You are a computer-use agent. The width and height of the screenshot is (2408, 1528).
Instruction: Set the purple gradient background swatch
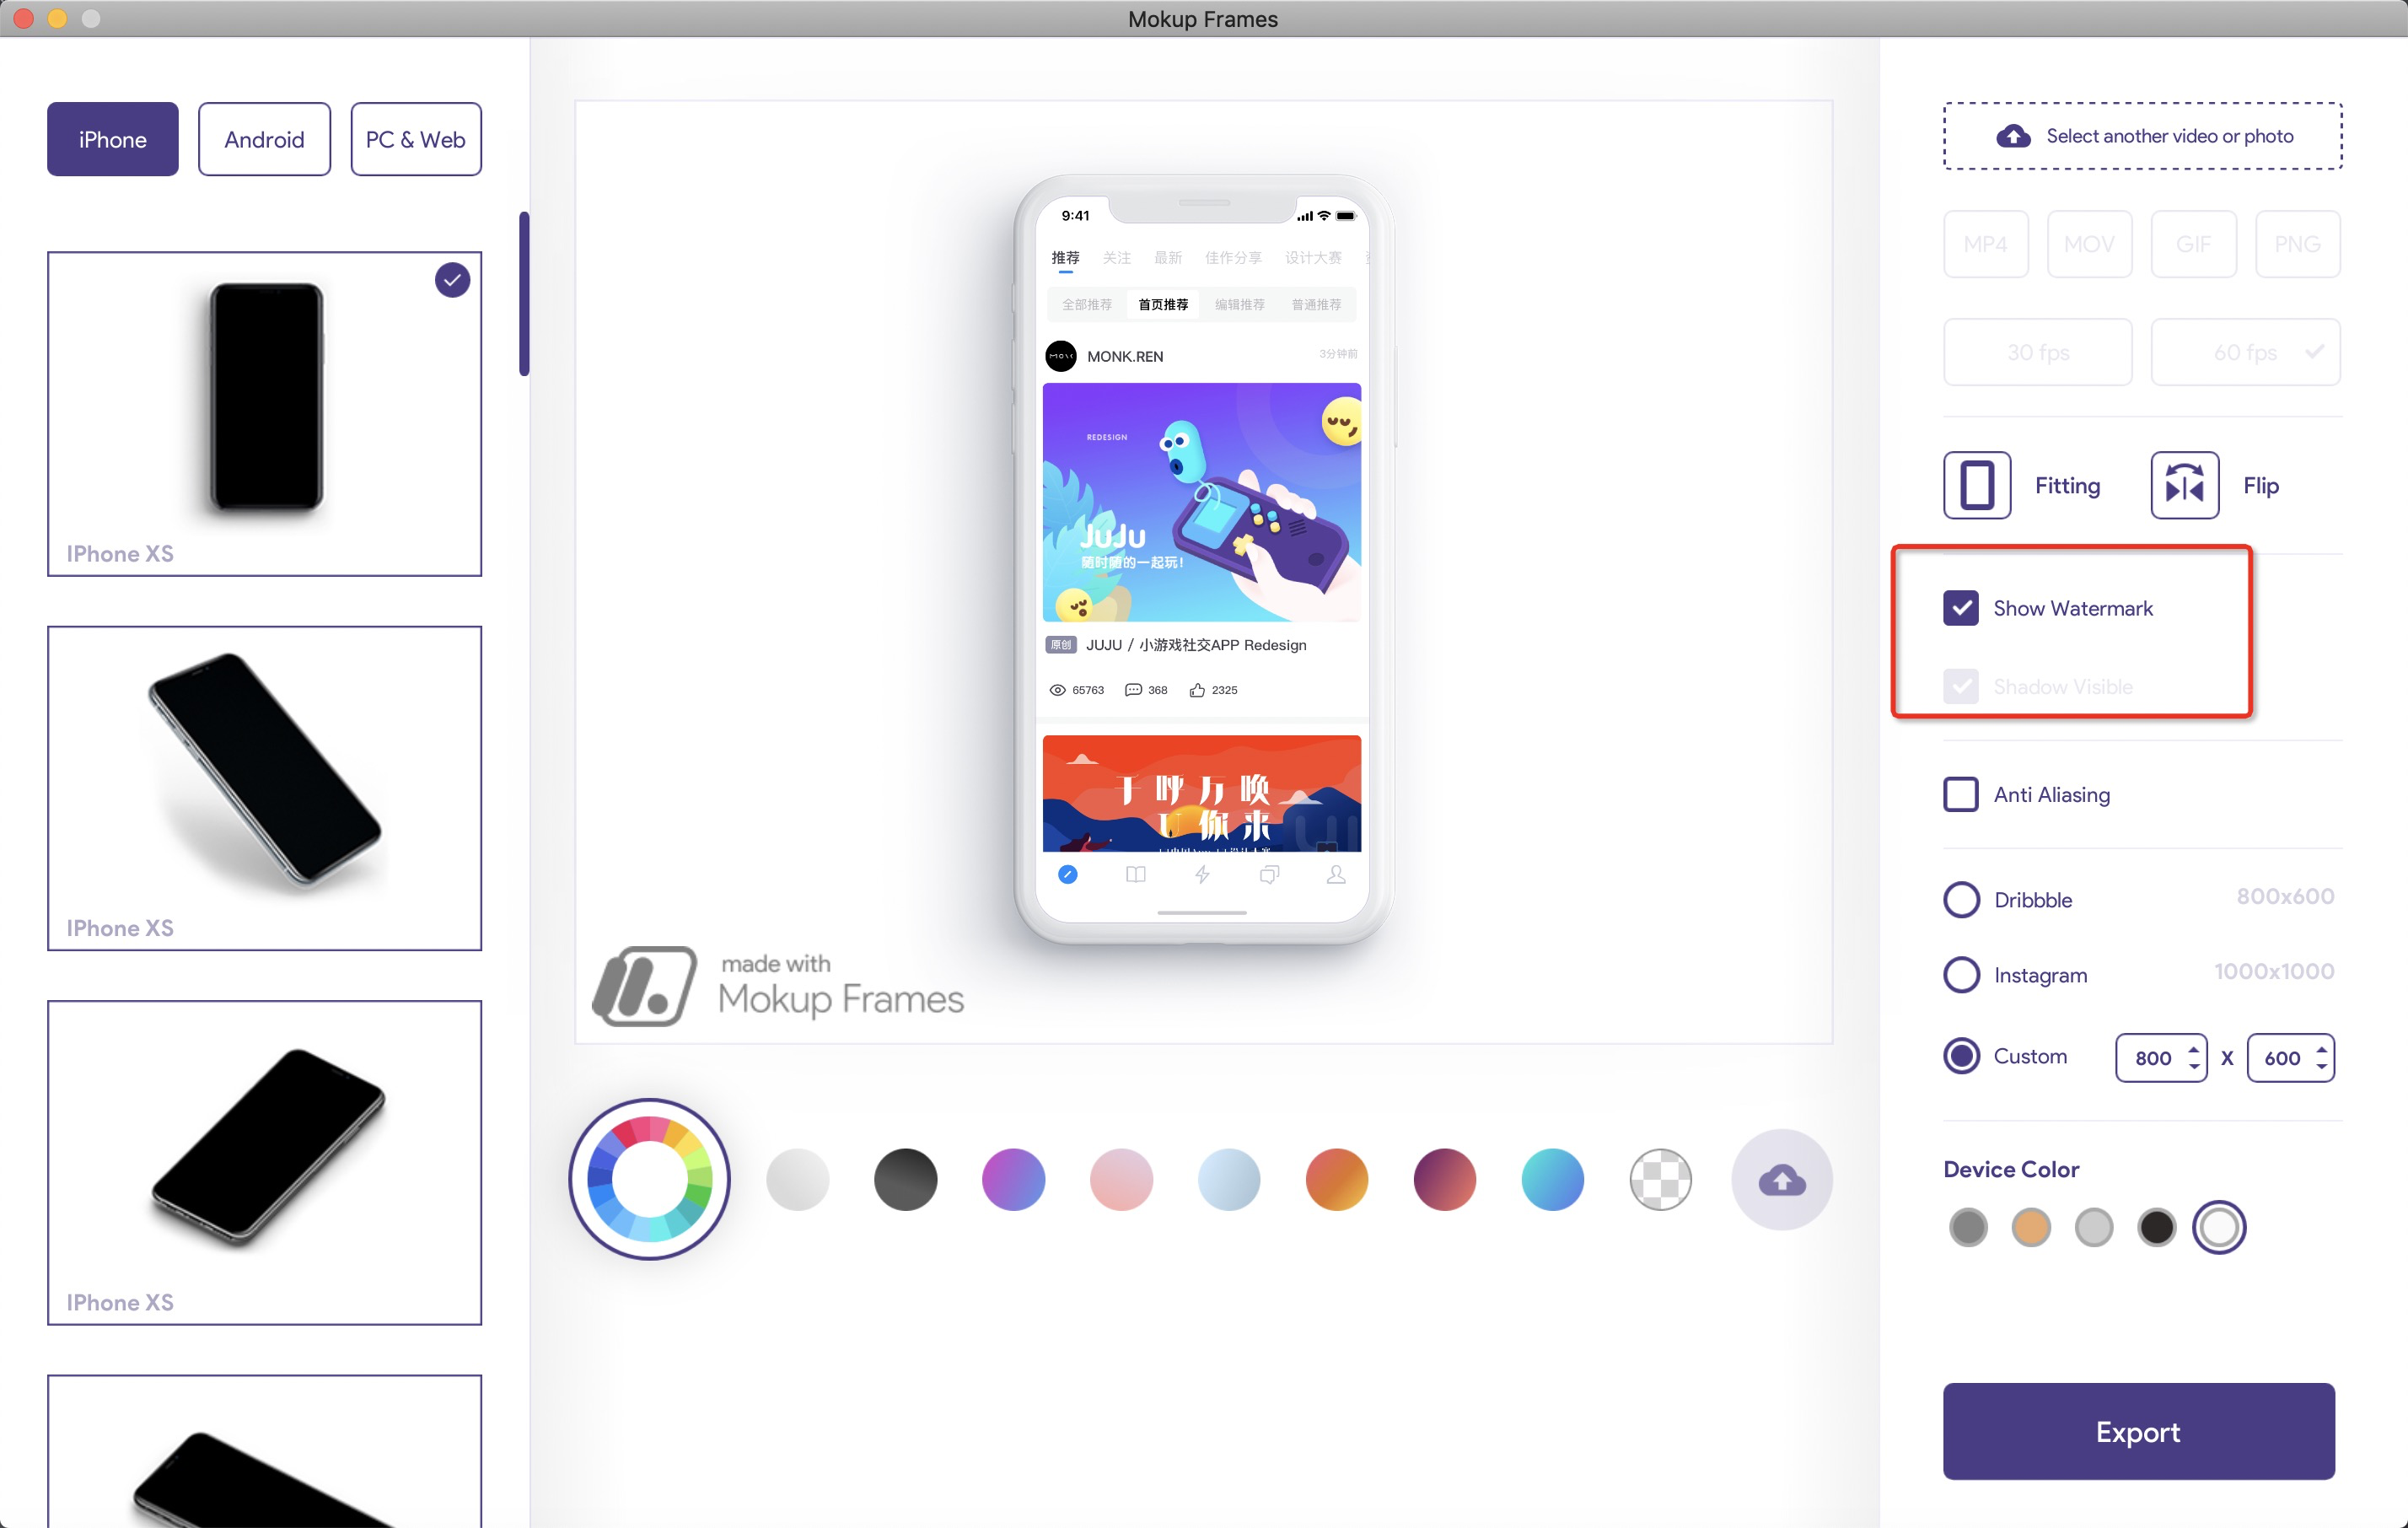pyautogui.click(x=1013, y=1179)
